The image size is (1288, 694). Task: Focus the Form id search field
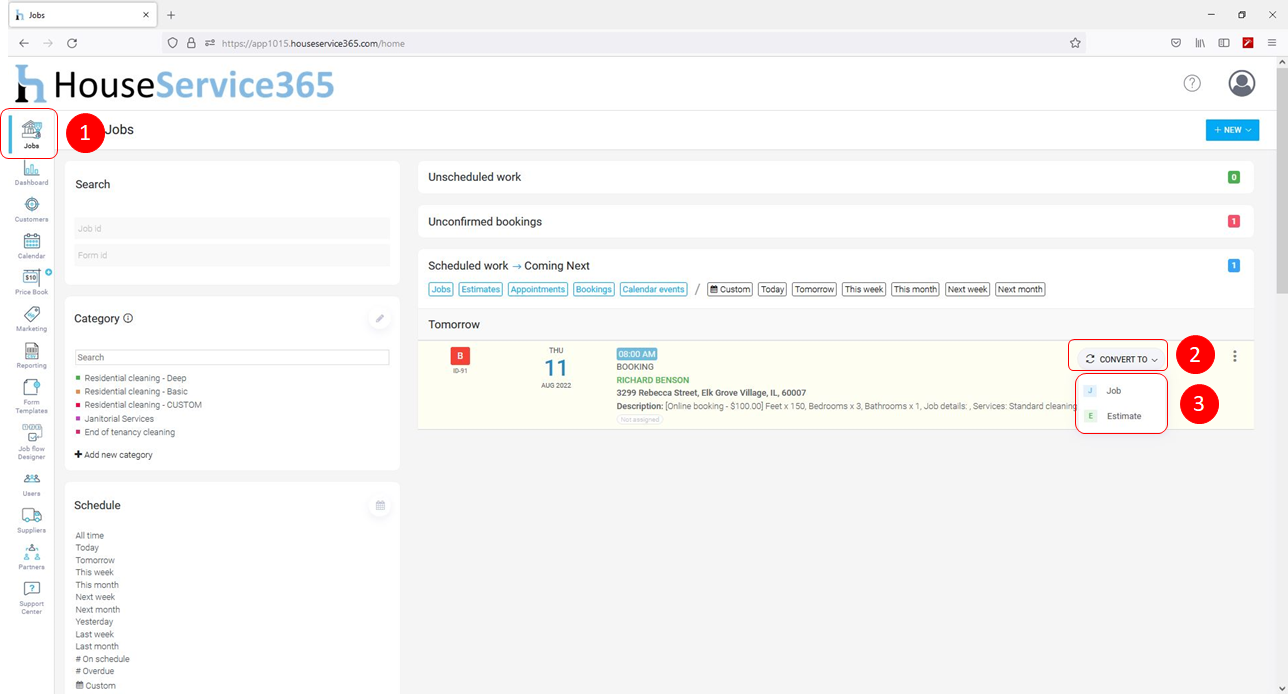pyautogui.click(x=232, y=256)
